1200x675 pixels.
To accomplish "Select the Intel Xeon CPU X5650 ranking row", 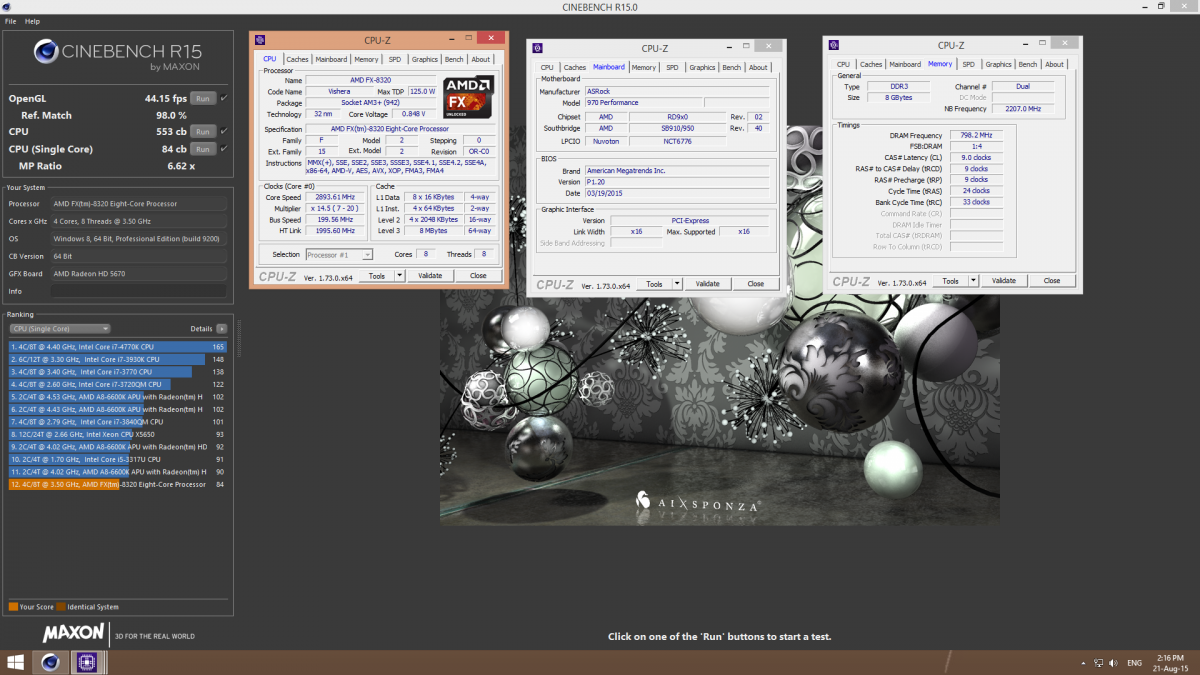I will [x=118, y=434].
